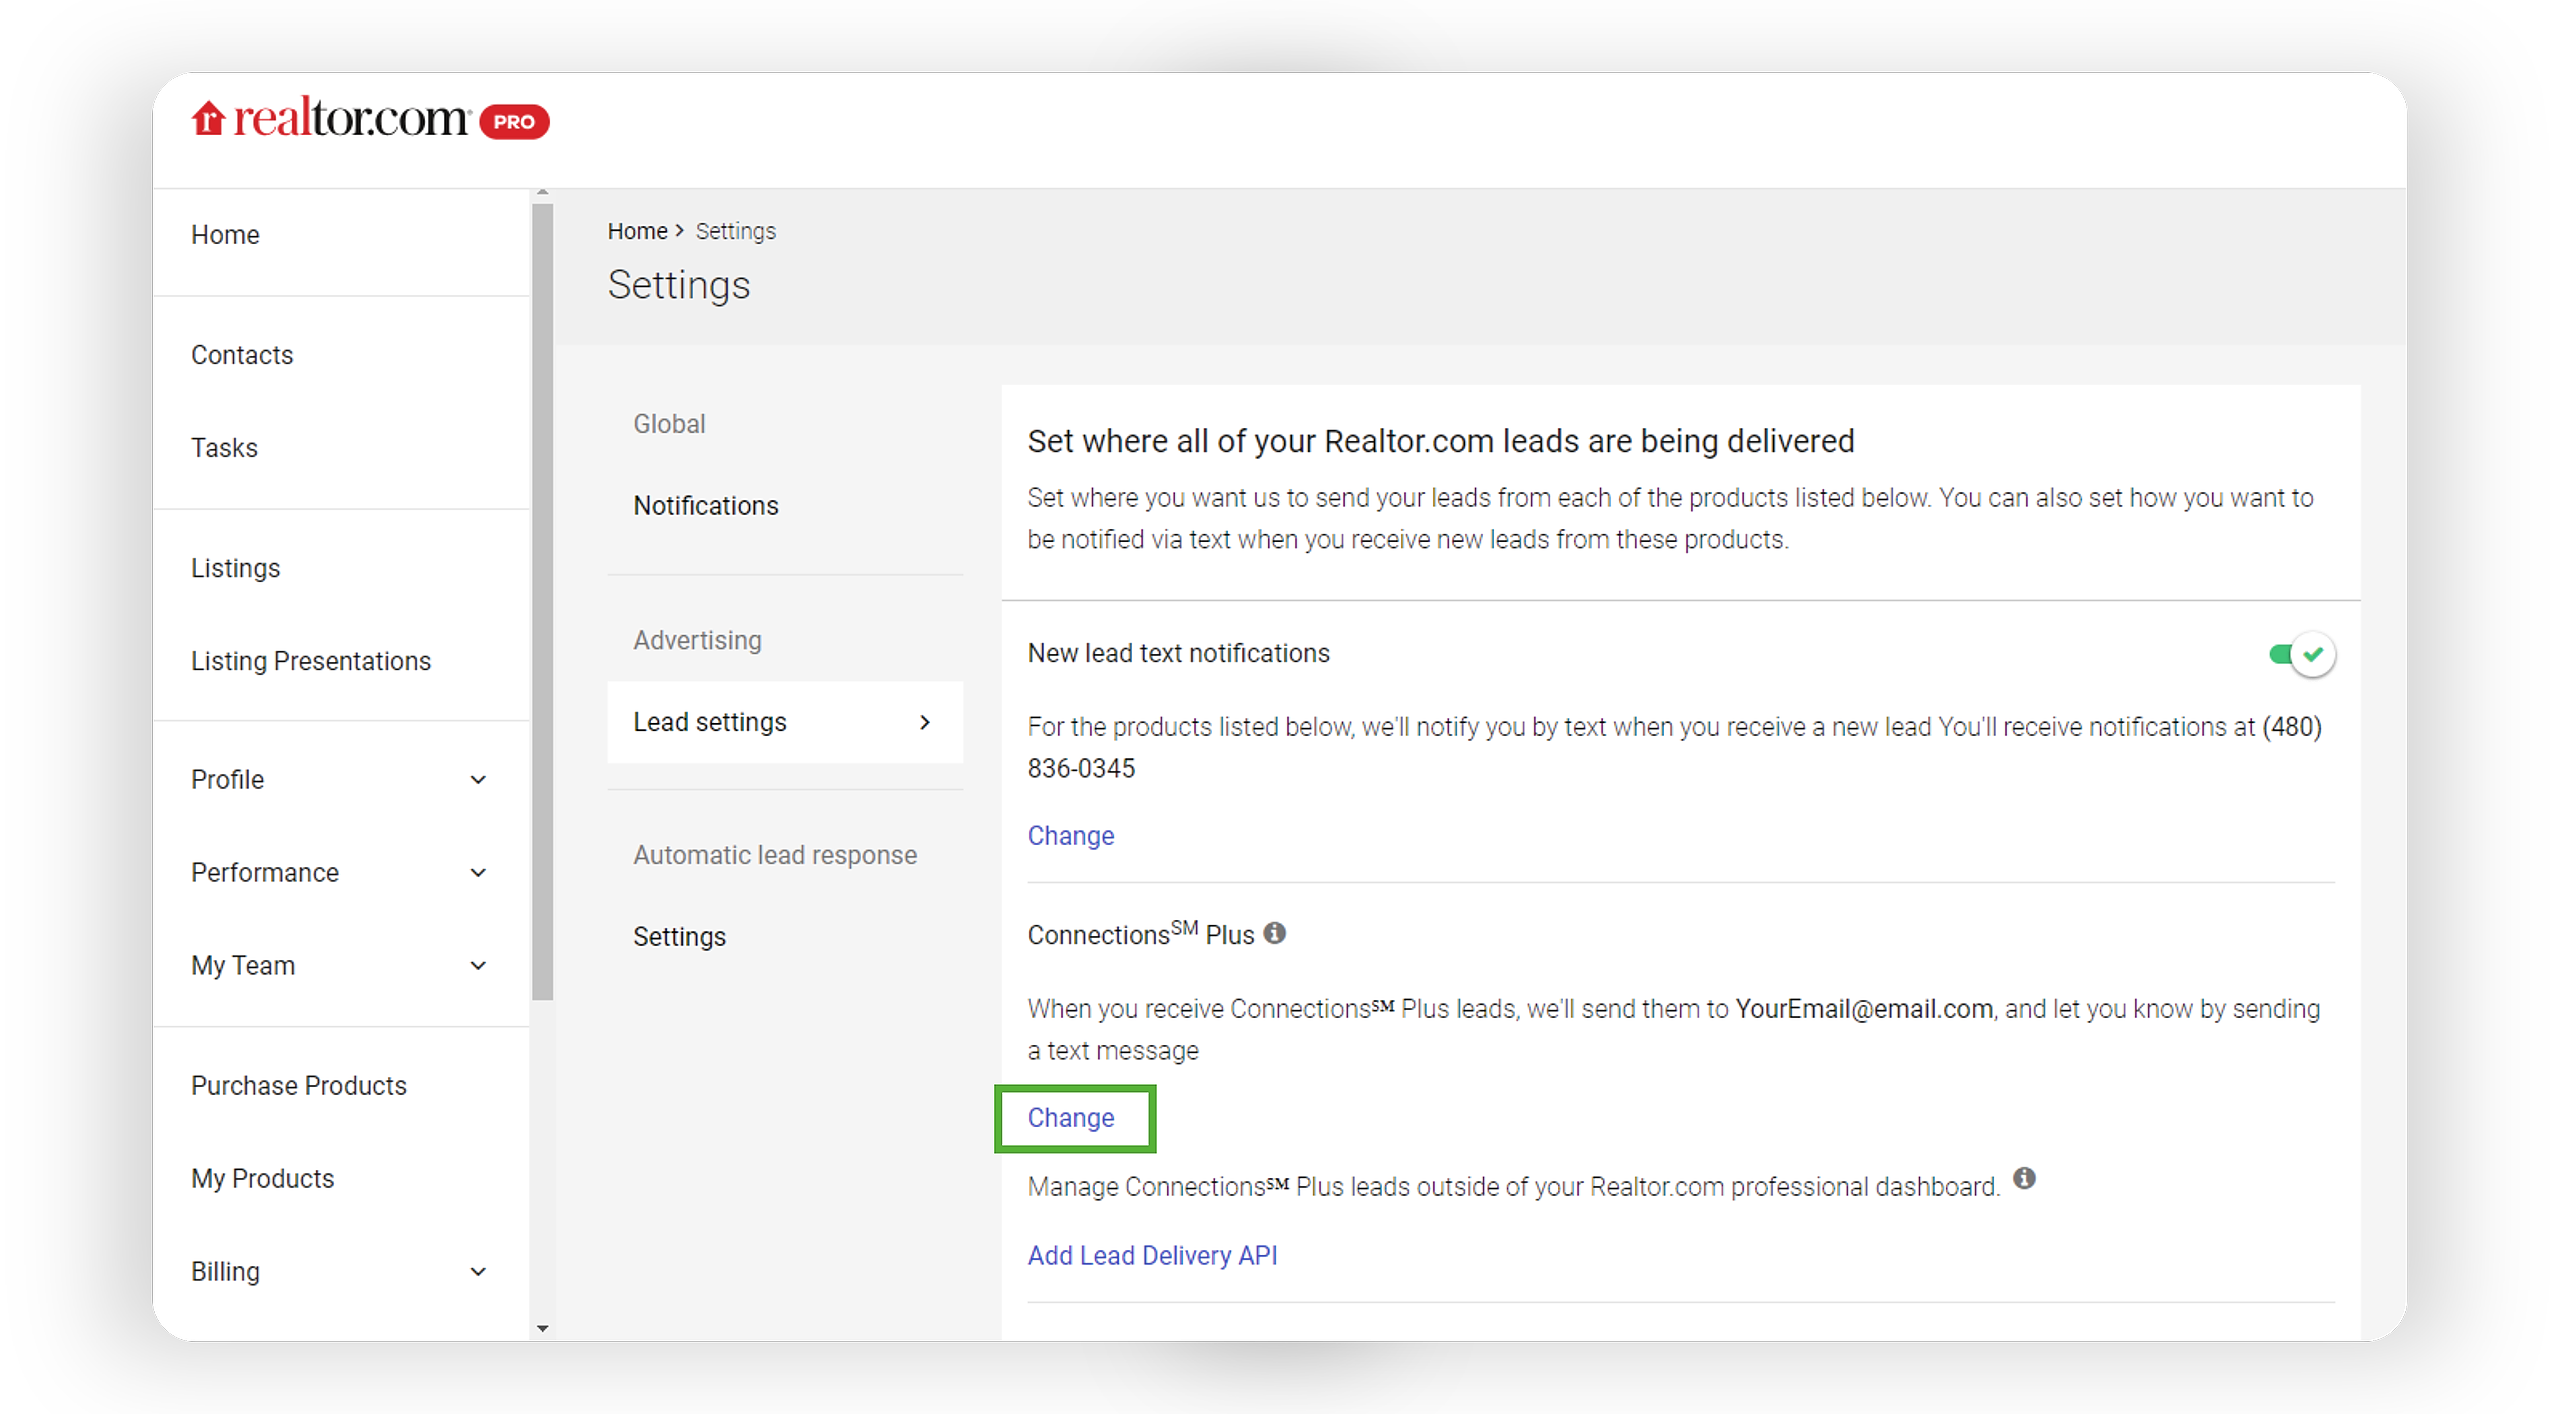Expand the My Team menu chevron

coord(478,966)
